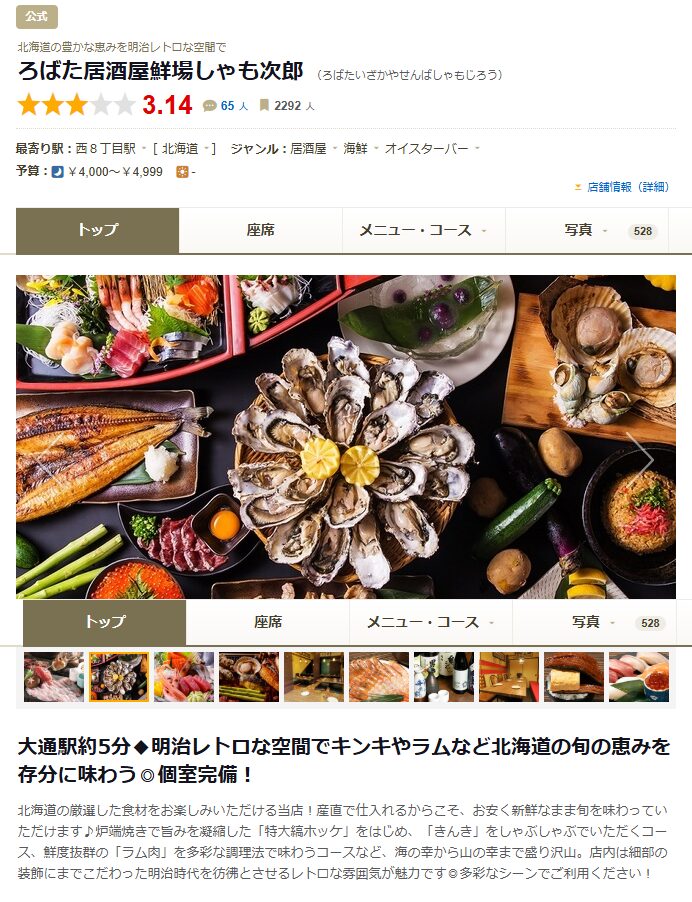Click the lunch budget sun icon
The height and width of the screenshot is (902, 692).
(182, 171)
